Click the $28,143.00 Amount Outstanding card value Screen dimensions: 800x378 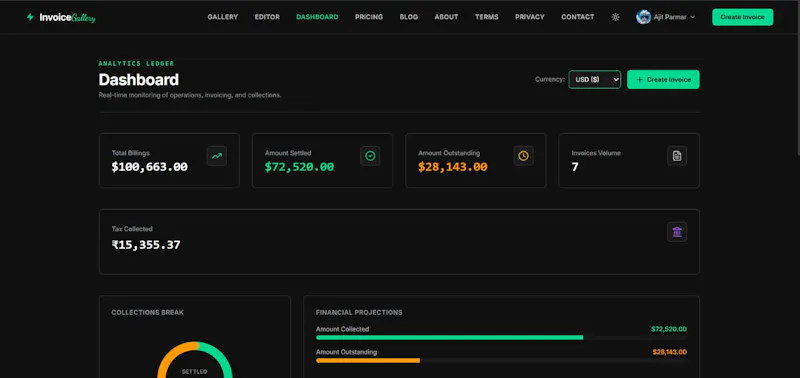click(x=453, y=167)
